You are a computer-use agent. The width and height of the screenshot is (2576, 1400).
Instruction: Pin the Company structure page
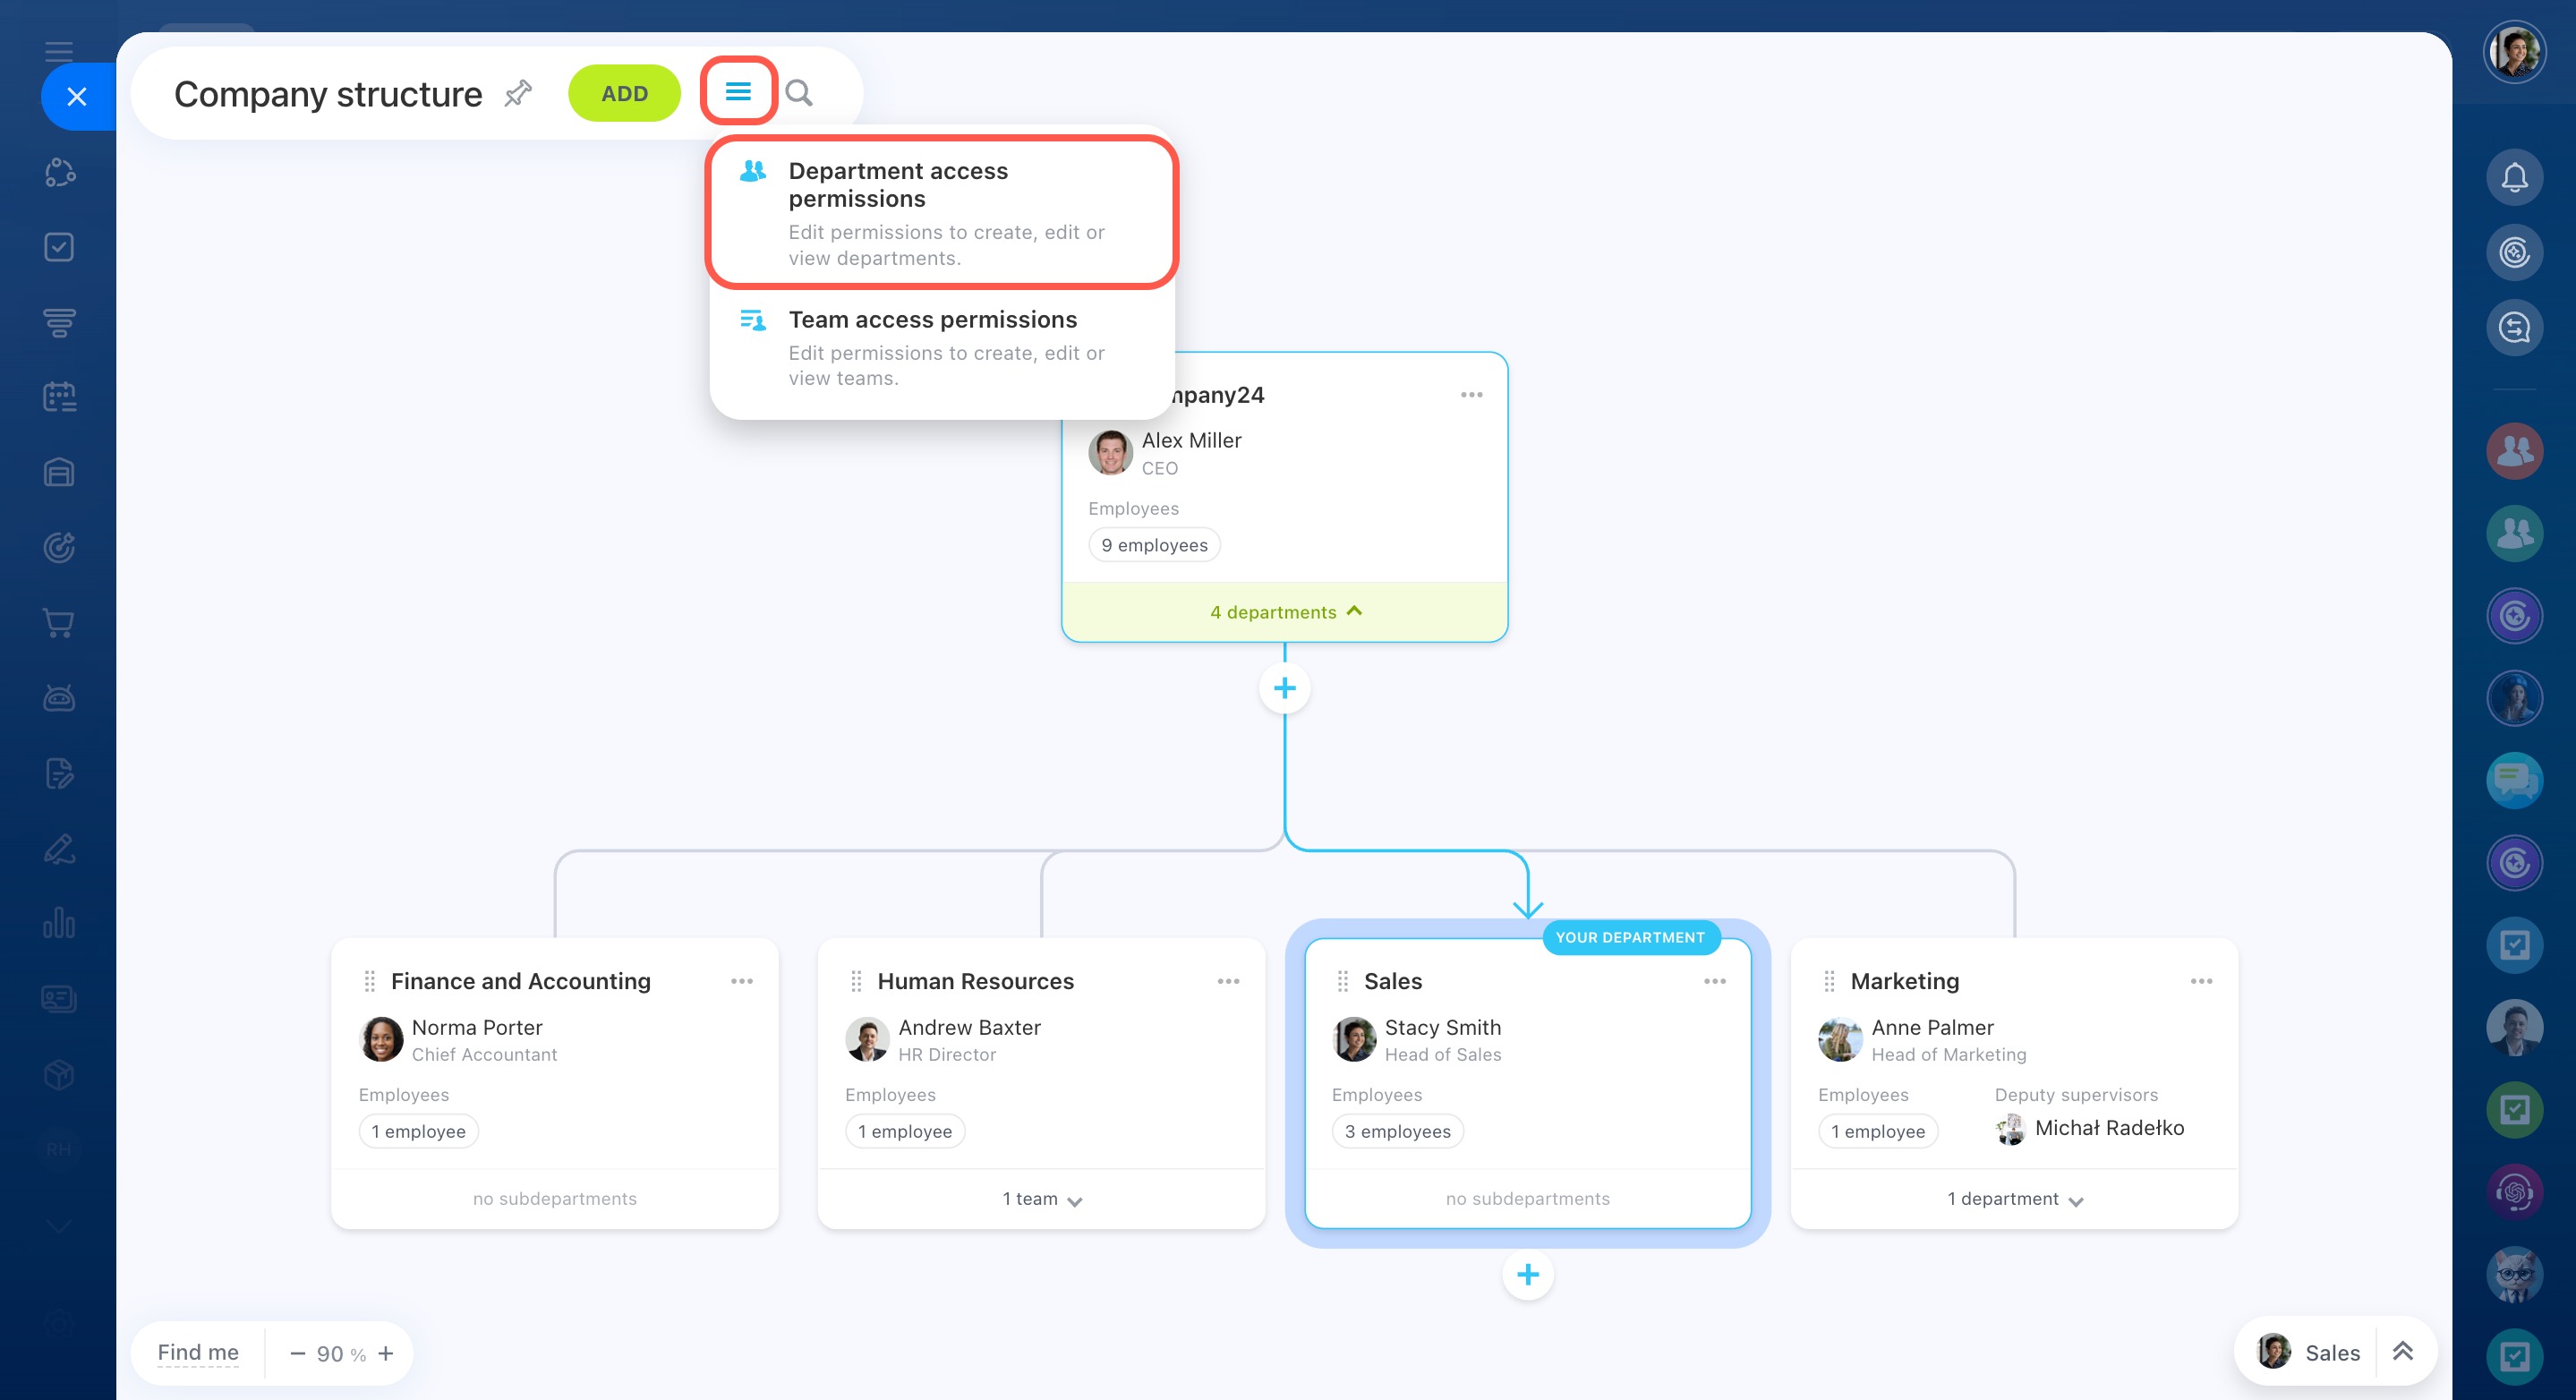tap(518, 93)
